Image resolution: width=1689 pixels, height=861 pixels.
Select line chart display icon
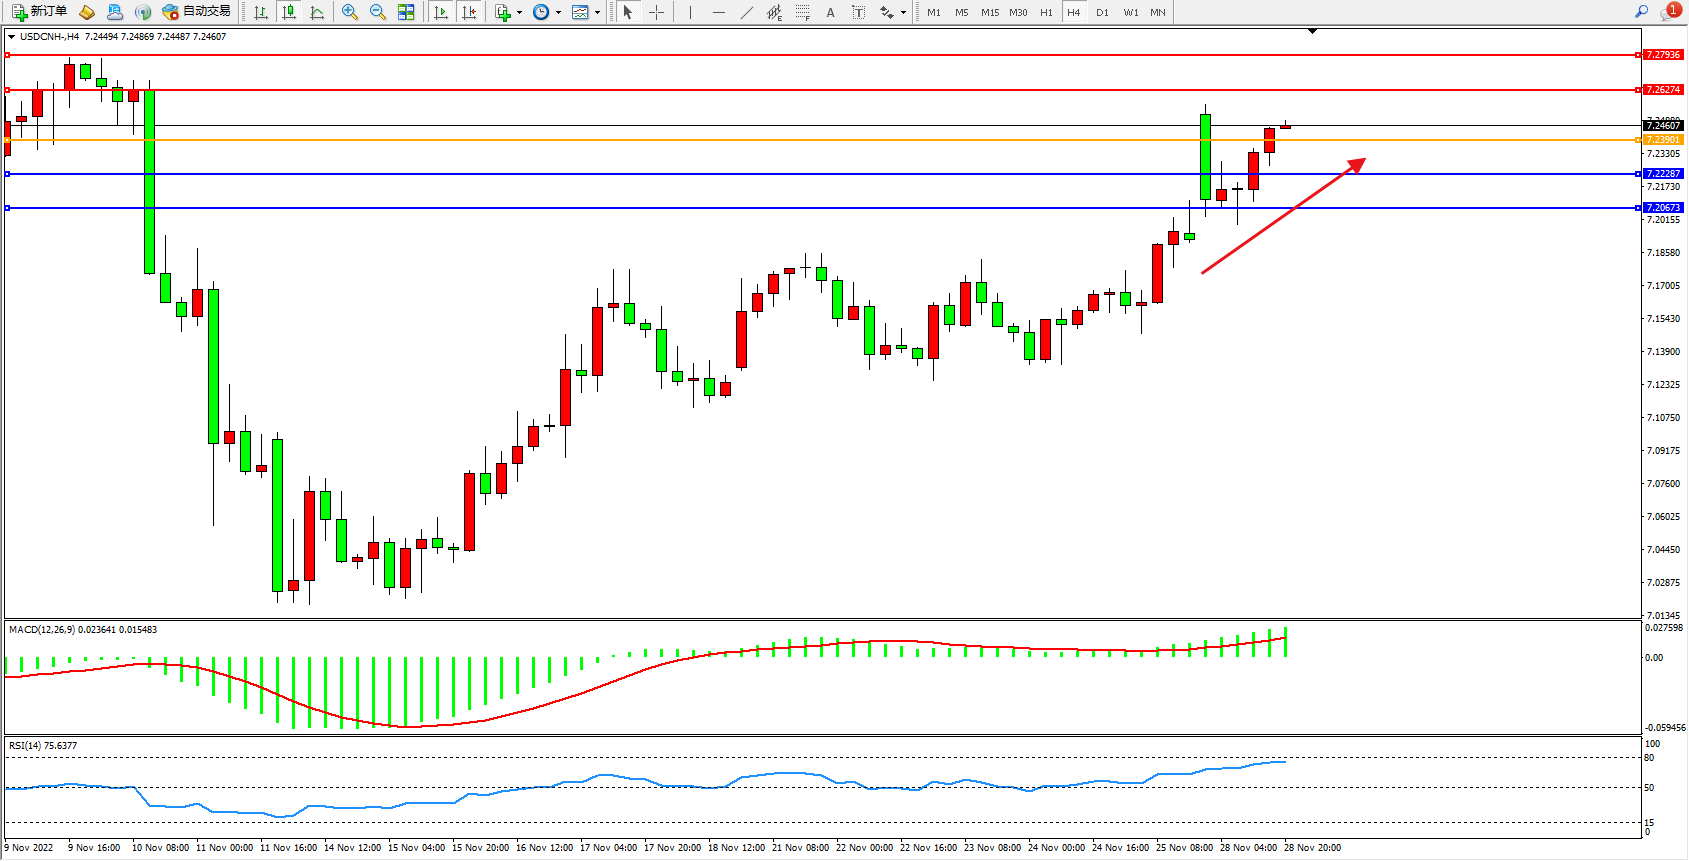point(317,12)
